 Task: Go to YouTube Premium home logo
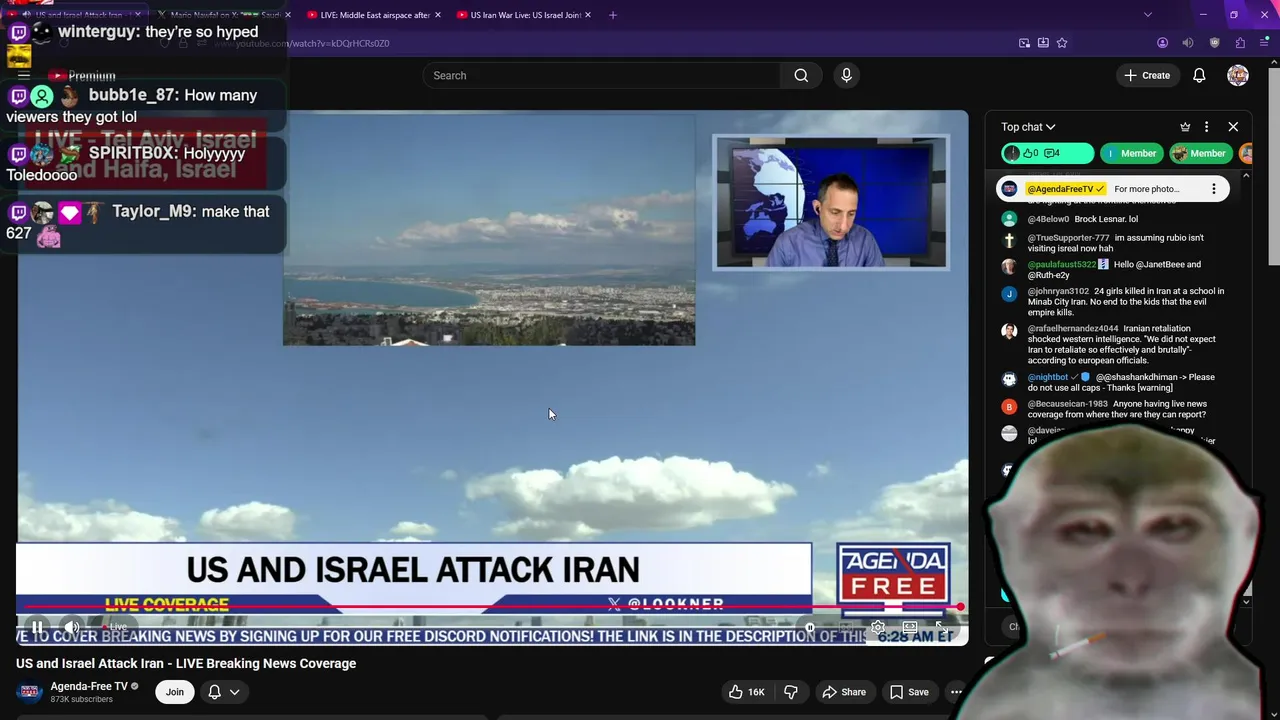pos(82,76)
